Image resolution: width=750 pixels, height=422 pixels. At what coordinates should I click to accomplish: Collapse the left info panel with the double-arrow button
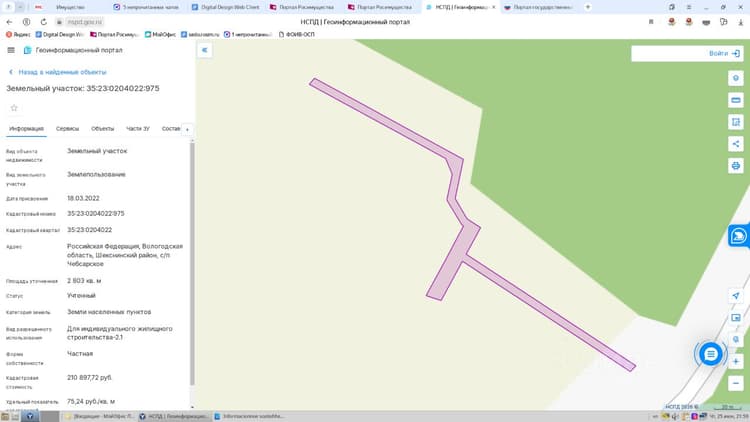[x=205, y=50]
